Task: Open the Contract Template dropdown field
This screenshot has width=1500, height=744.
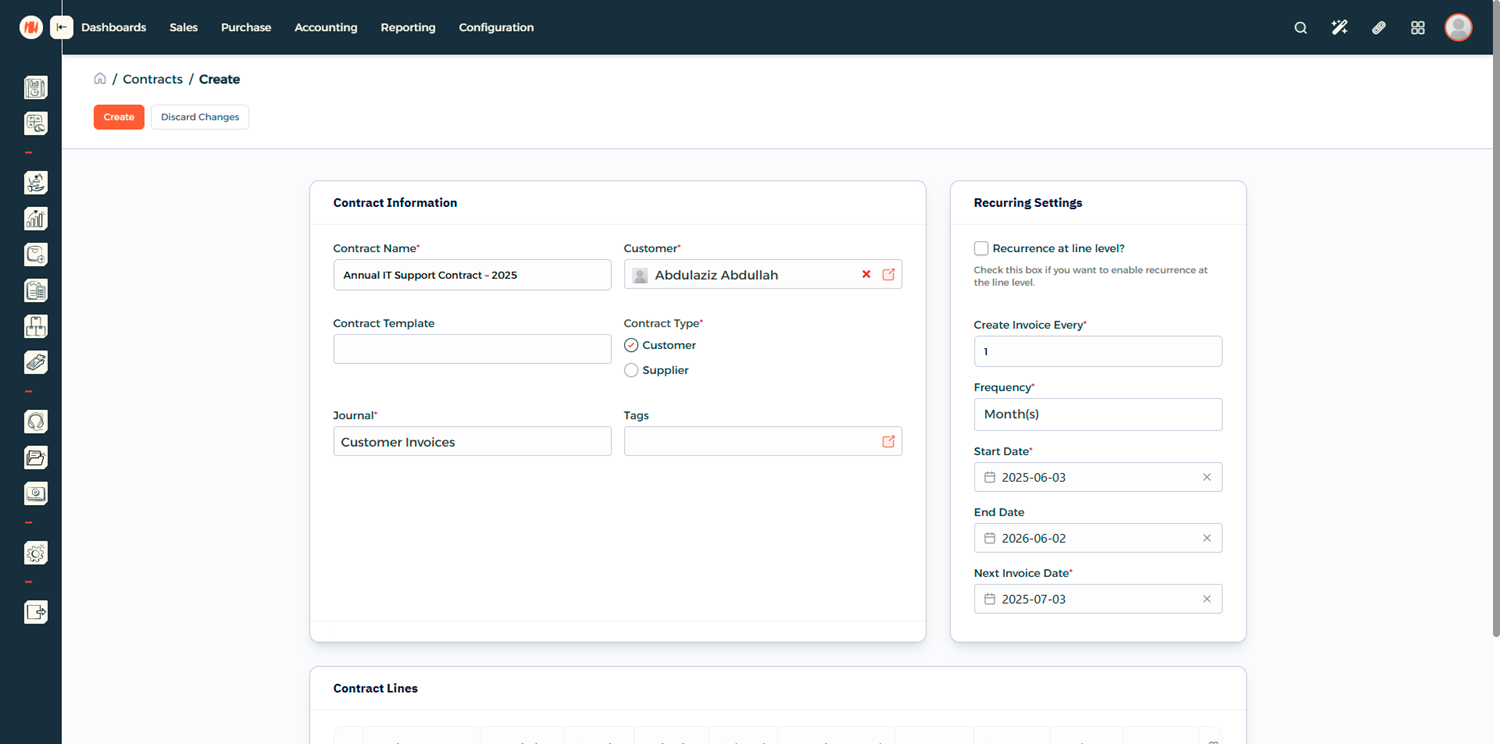Action: tap(472, 349)
